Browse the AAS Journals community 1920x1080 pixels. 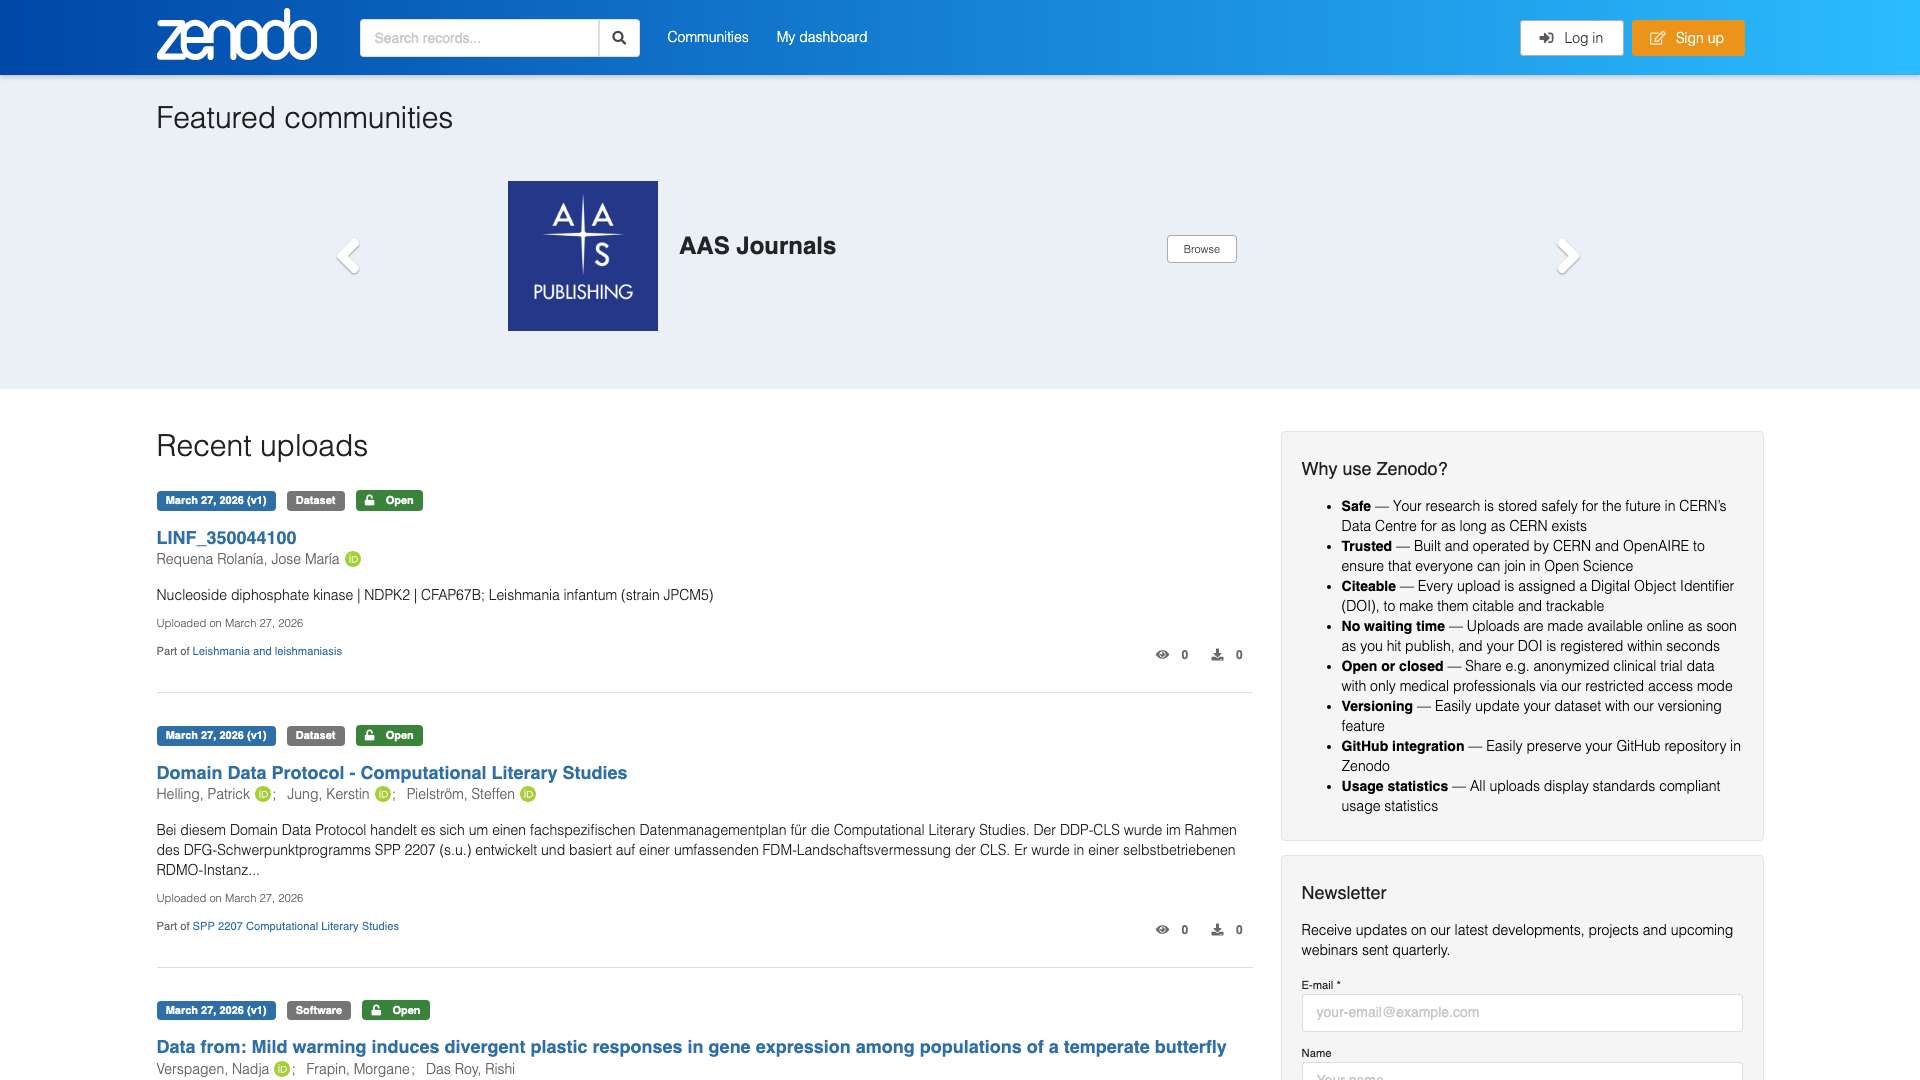(x=1202, y=249)
